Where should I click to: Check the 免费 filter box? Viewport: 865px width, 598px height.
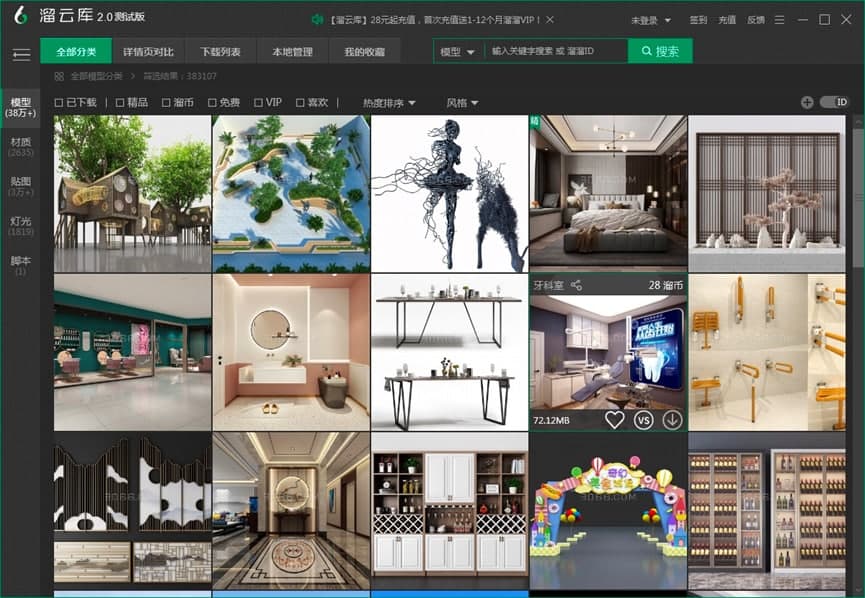pyautogui.click(x=212, y=103)
